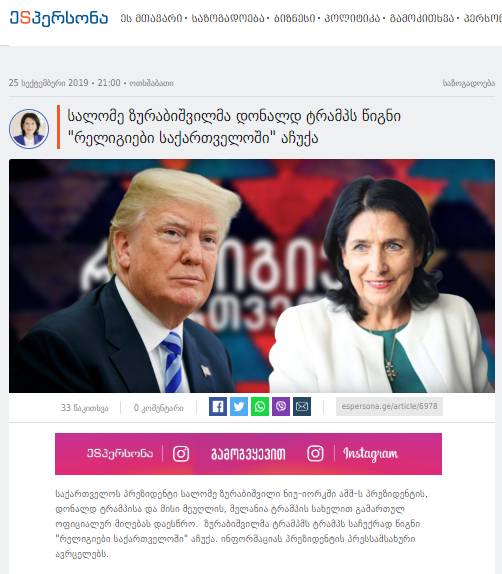
Task: Share article on Facebook
Action: point(218,406)
